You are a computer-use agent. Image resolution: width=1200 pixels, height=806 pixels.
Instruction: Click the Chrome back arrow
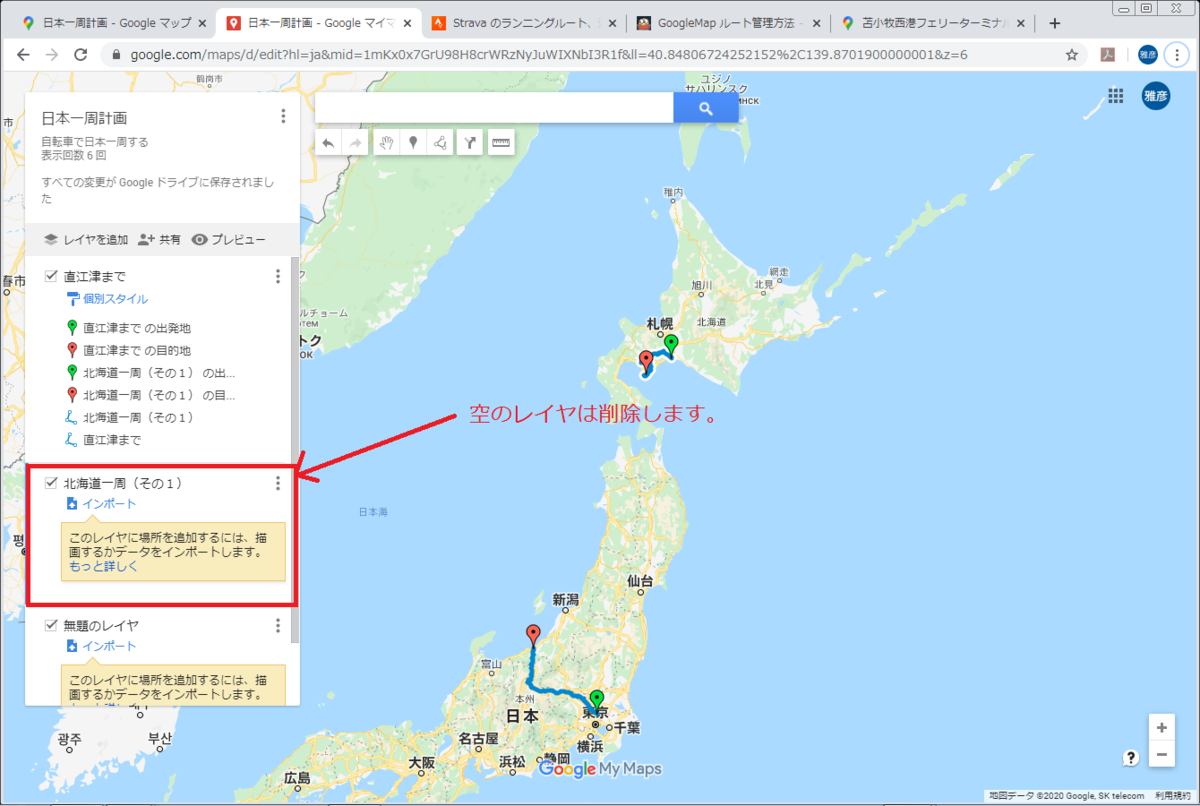click(x=24, y=55)
